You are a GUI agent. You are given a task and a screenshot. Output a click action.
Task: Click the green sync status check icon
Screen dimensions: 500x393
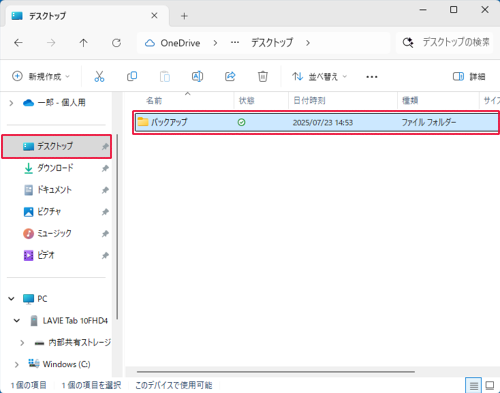click(241, 122)
